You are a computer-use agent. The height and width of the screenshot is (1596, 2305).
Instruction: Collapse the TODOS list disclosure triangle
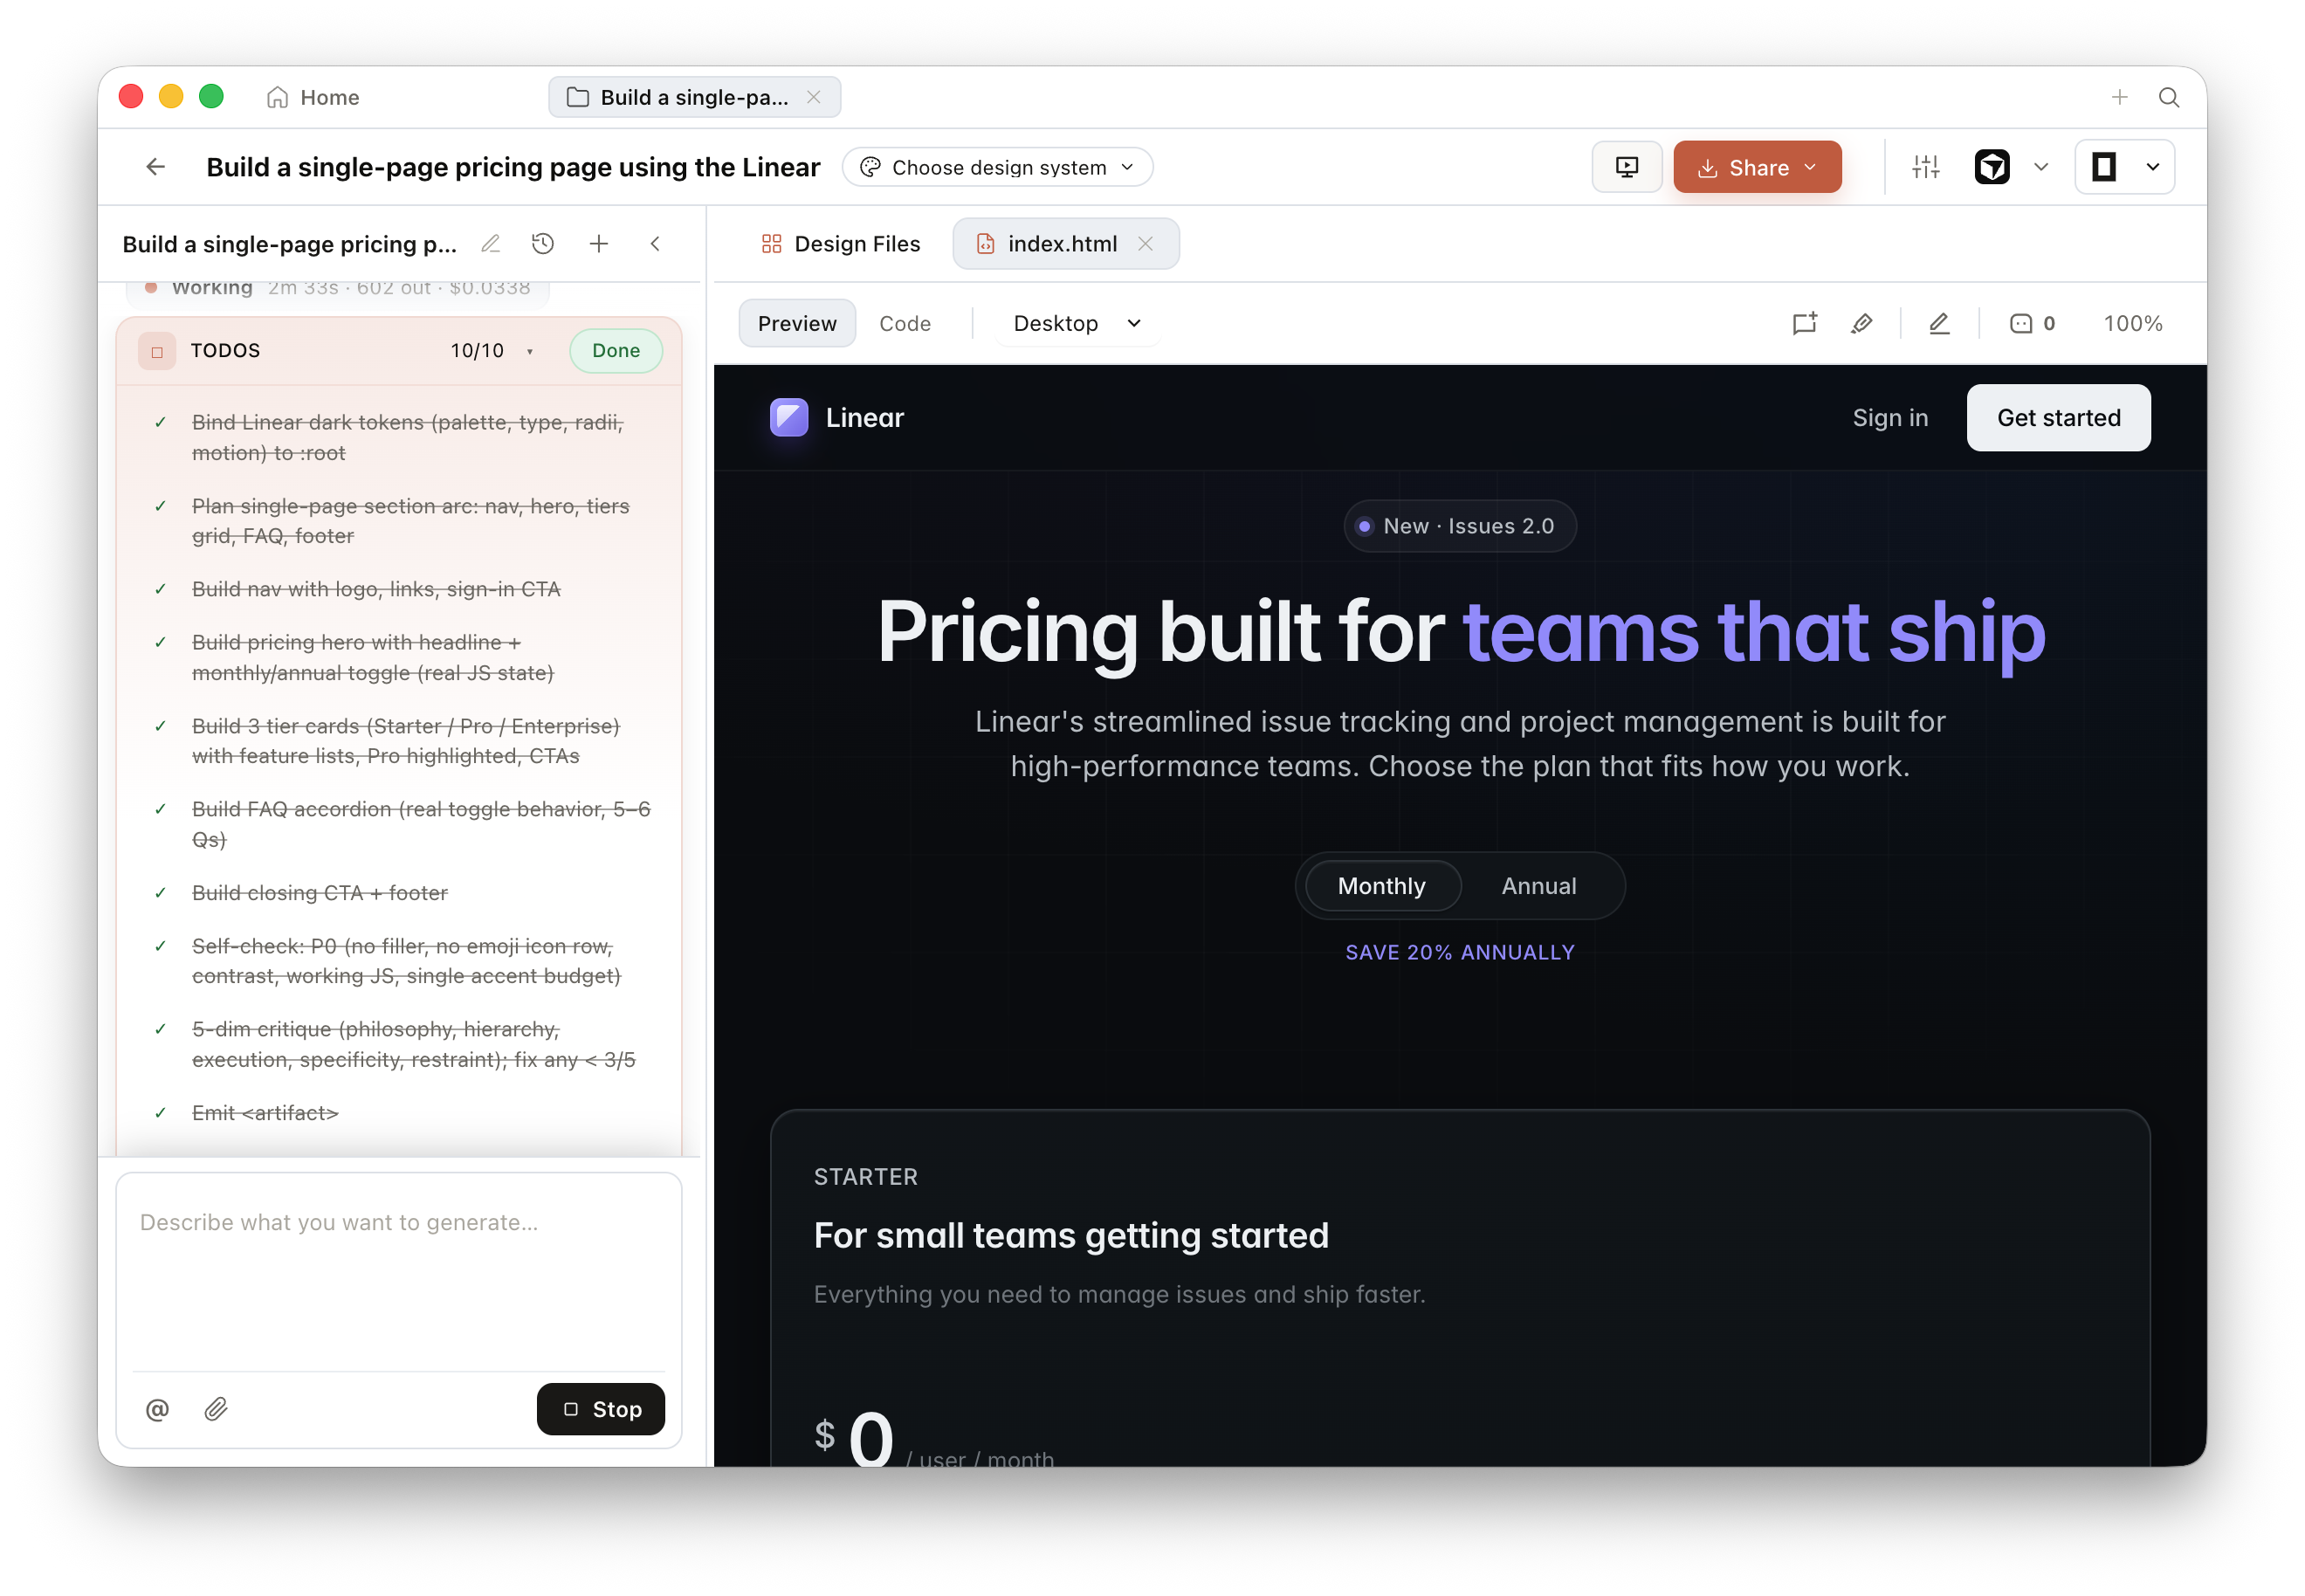tap(529, 351)
